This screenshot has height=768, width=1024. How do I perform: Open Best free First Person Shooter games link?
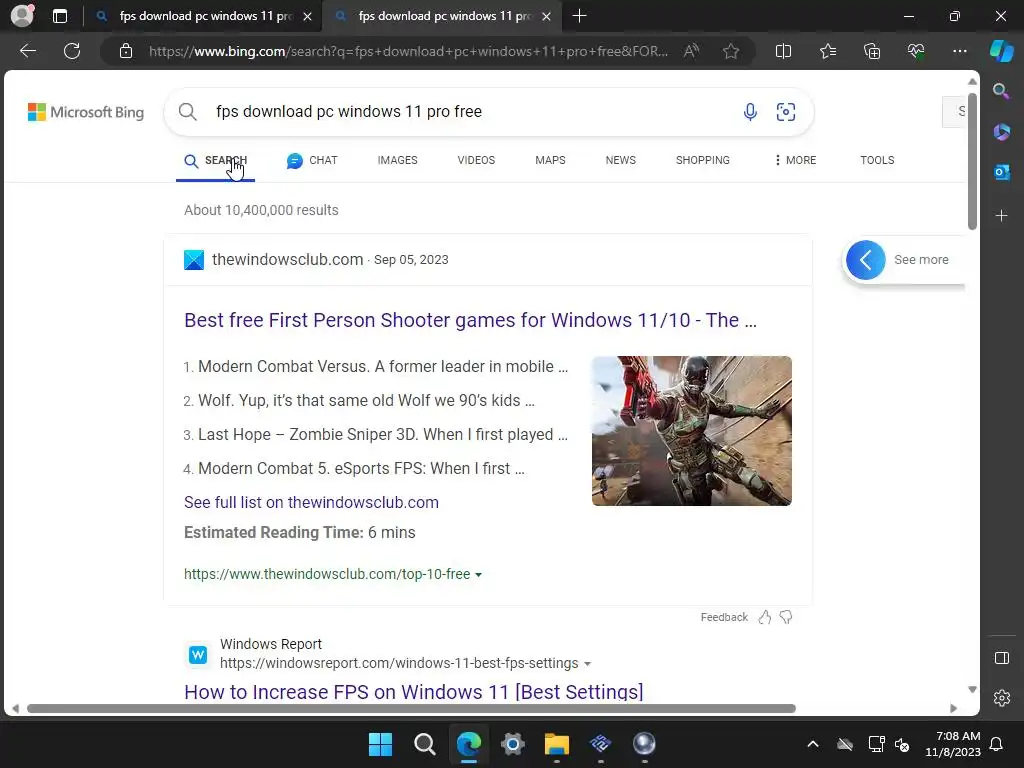click(470, 320)
